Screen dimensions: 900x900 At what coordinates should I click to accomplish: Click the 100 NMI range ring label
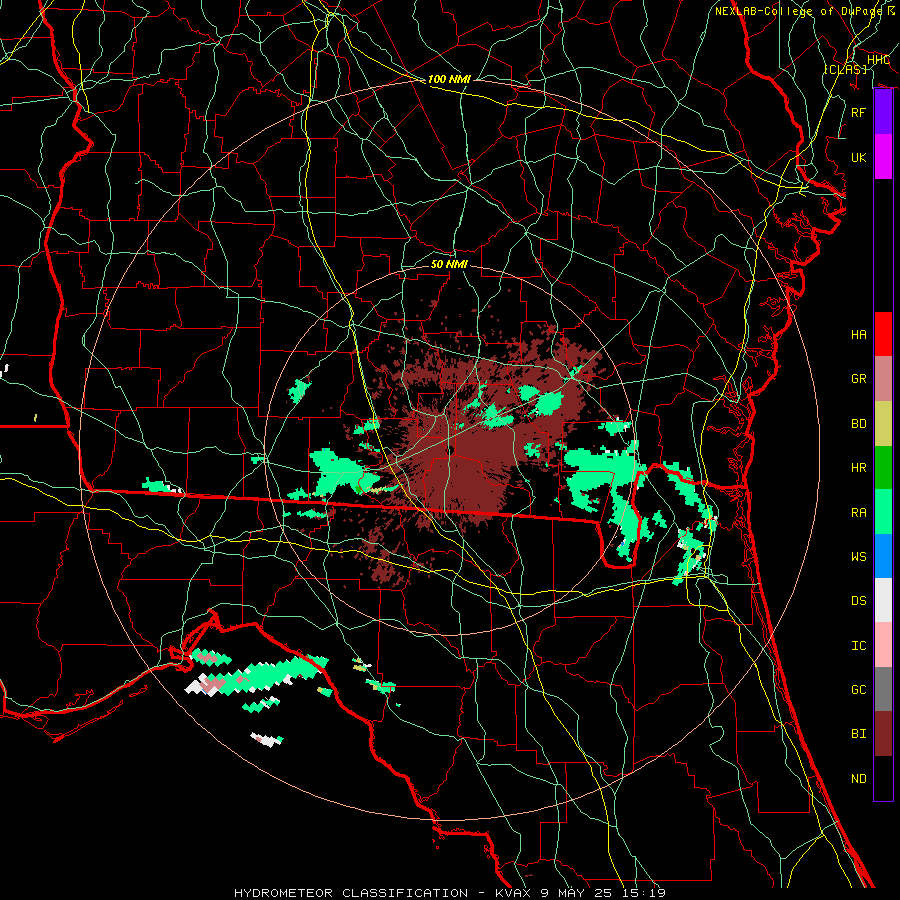(449, 79)
